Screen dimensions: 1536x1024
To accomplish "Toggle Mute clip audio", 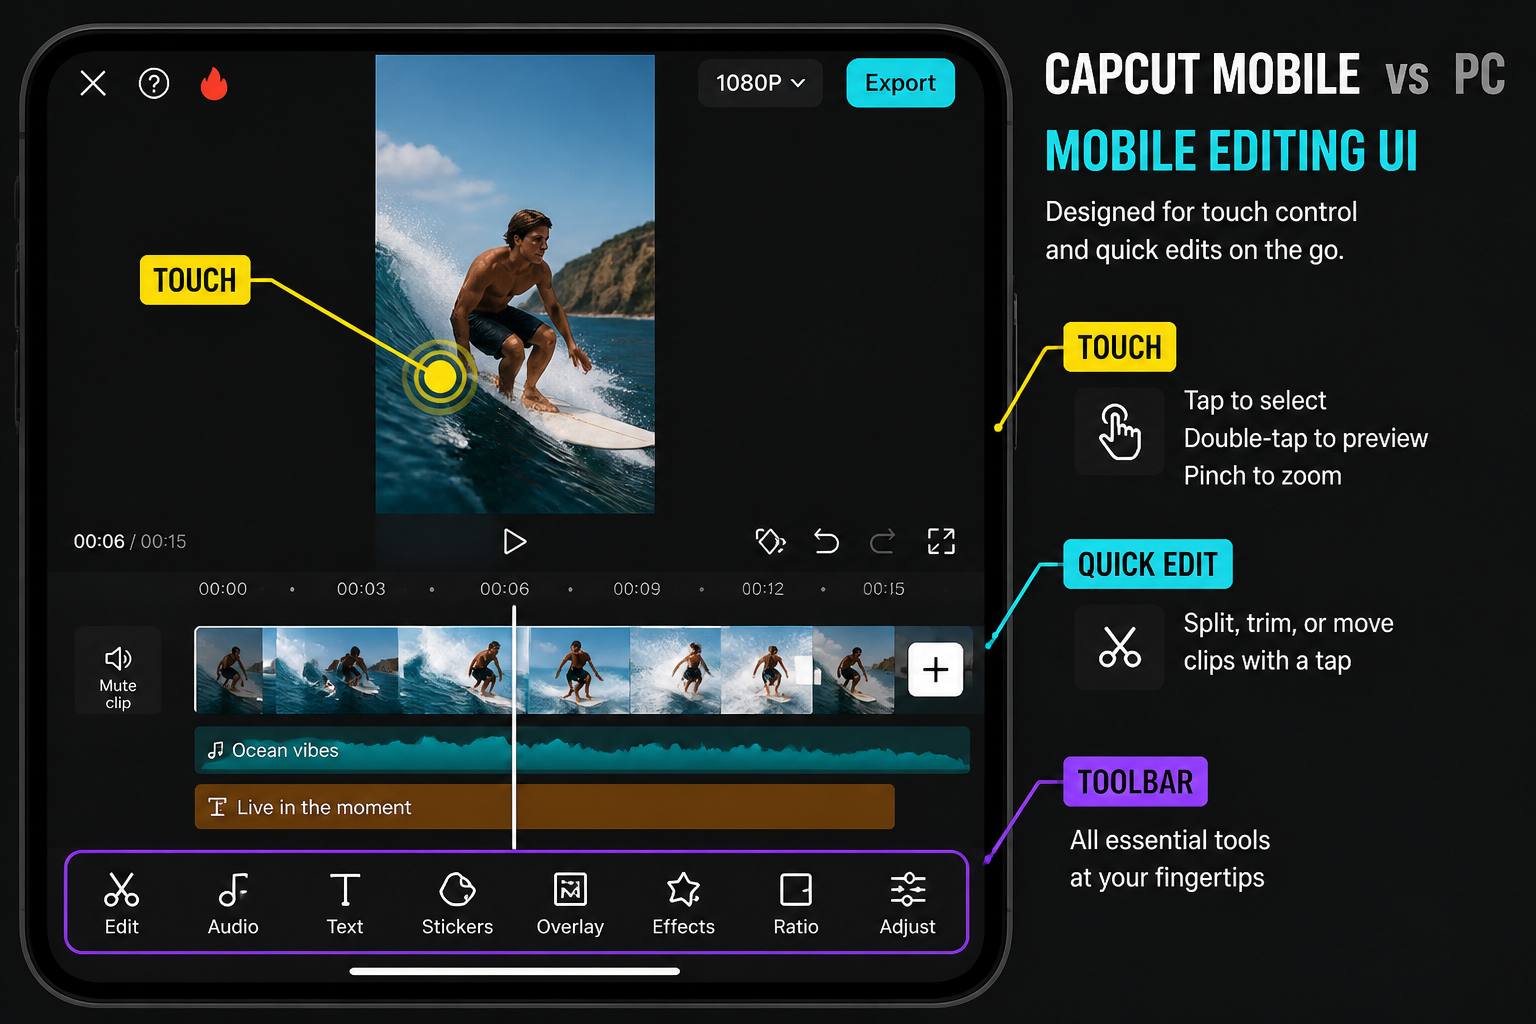I will (x=118, y=670).
